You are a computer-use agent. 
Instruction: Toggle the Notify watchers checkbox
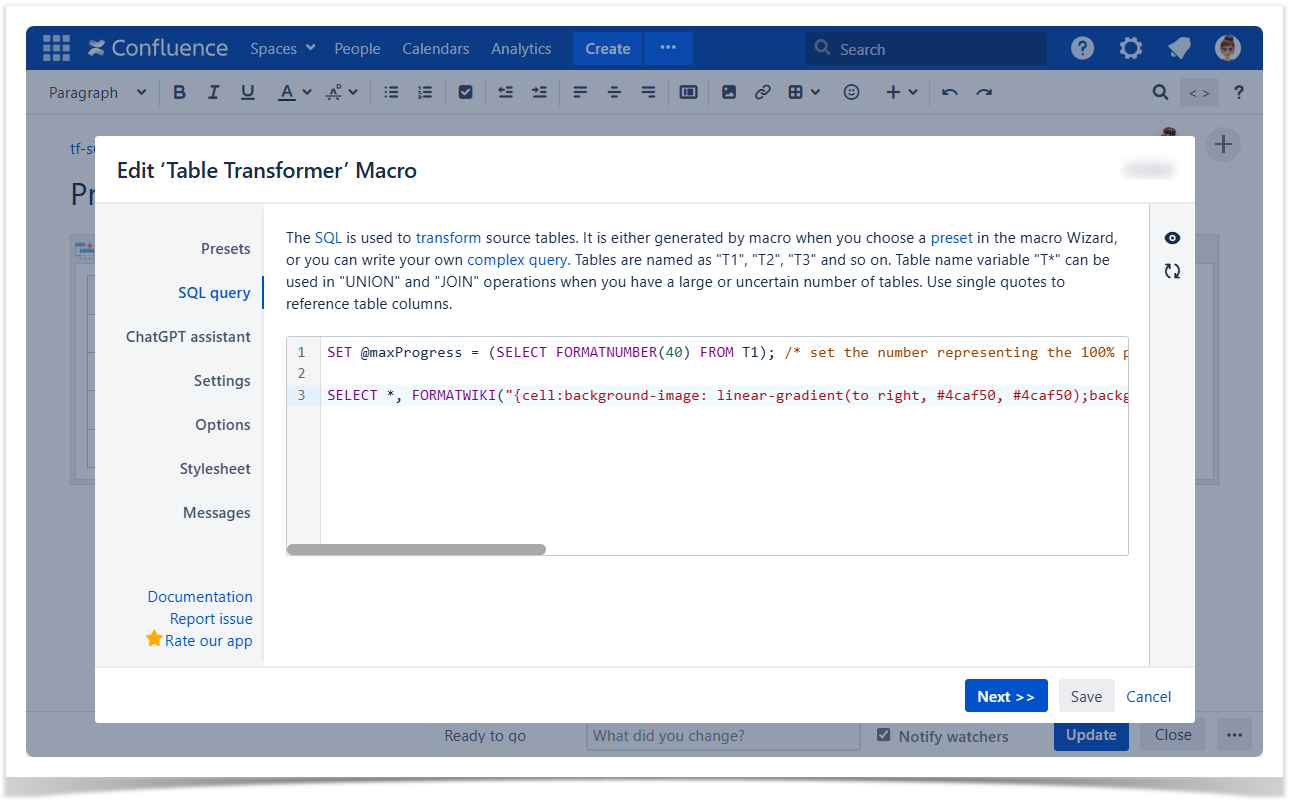[x=883, y=735]
